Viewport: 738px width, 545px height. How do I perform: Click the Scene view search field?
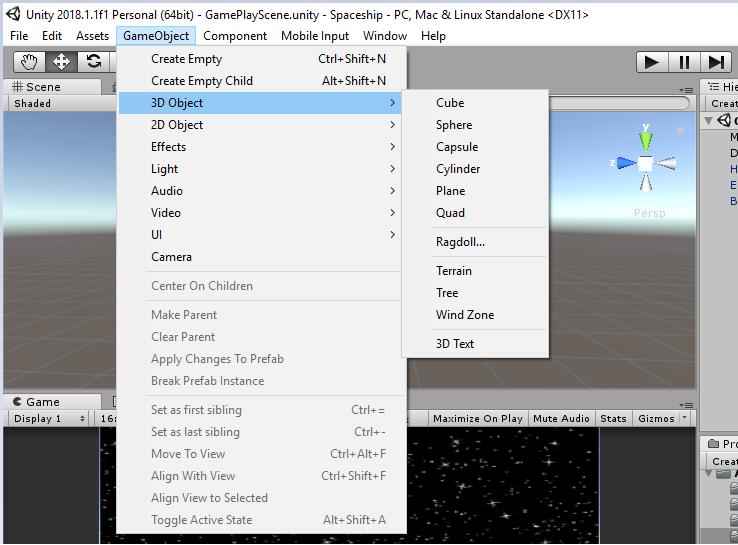click(x=619, y=104)
